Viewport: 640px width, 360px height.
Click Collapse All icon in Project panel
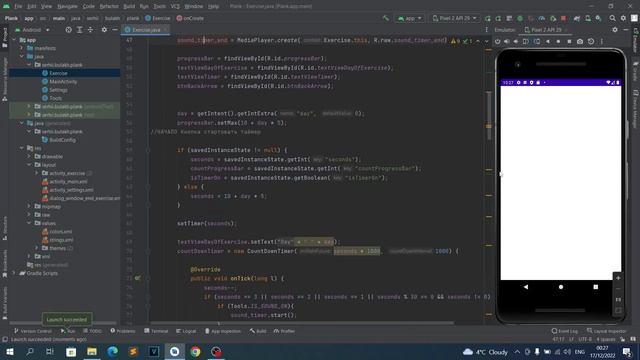click(x=90, y=30)
